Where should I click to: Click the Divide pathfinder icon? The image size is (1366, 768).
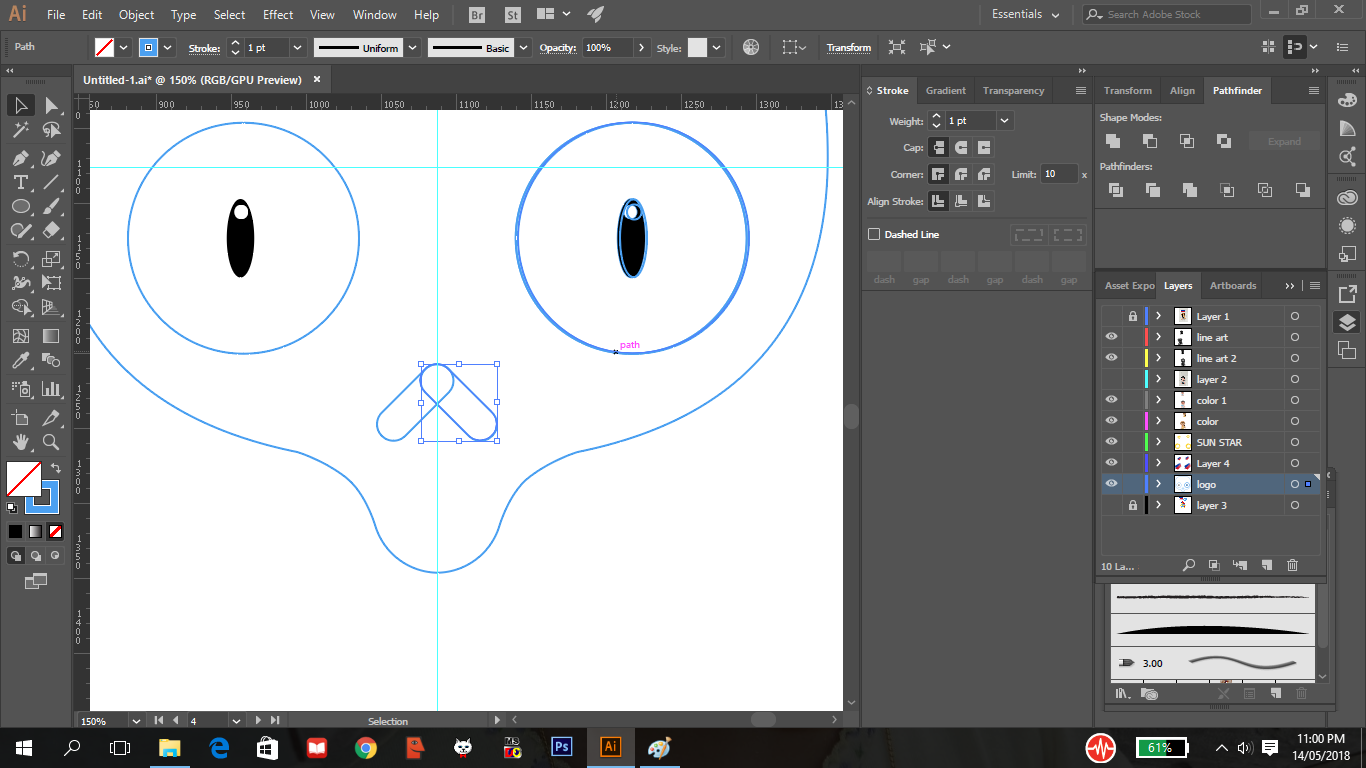(x=1115, y=190)
